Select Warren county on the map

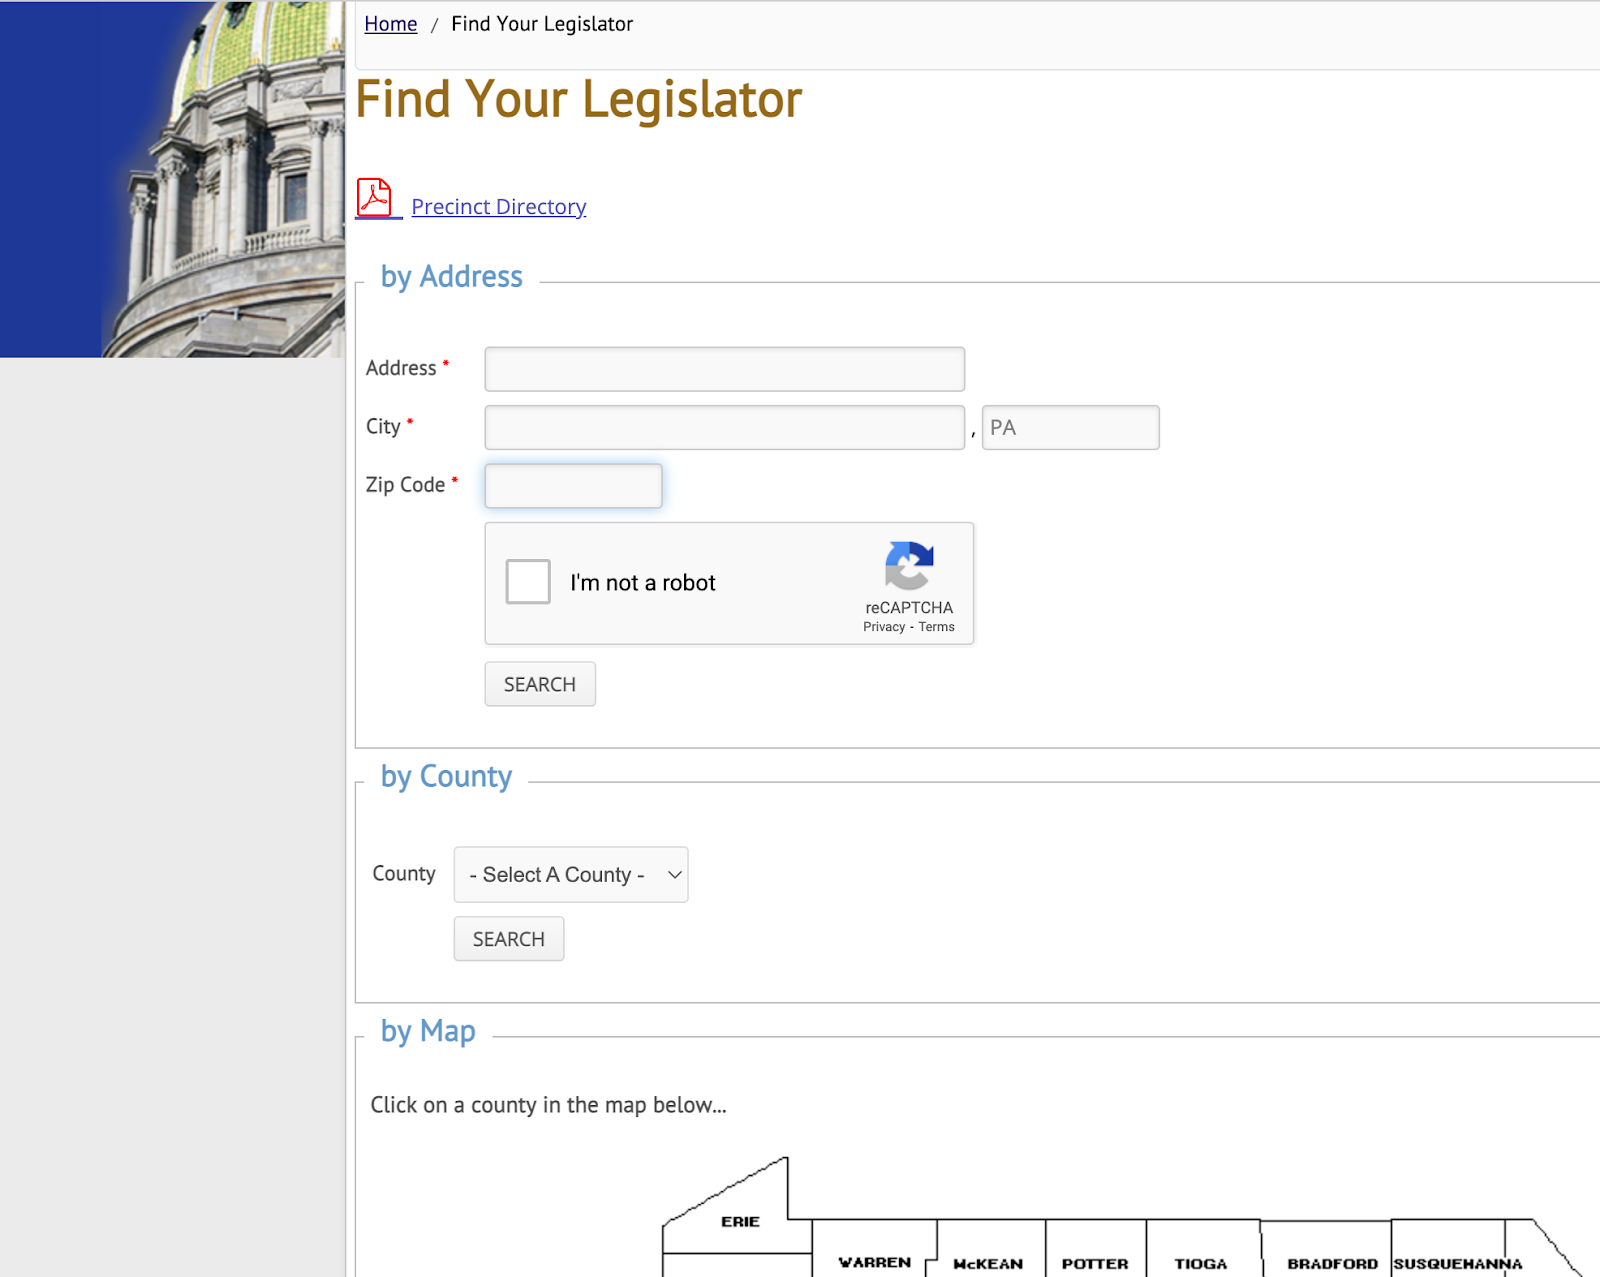(x=875, y=1262)
